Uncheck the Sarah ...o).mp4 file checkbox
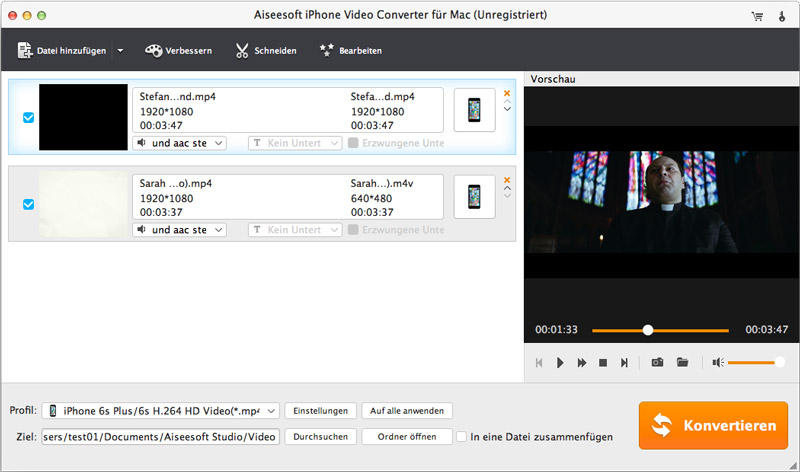 point(29,204)
